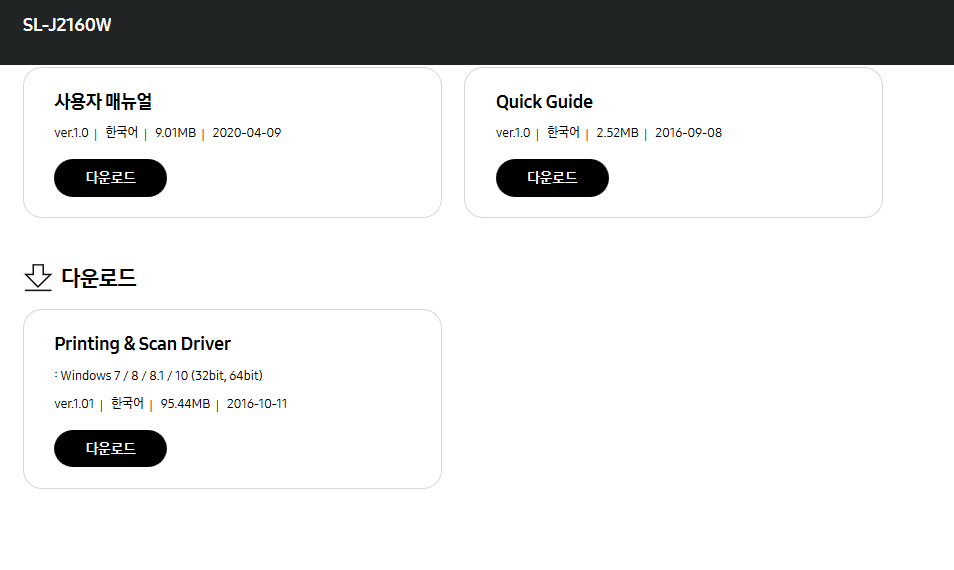Viewport: 954px width, 570px height.
Task: Select the SL-J2160W model title
Action: 67,25
